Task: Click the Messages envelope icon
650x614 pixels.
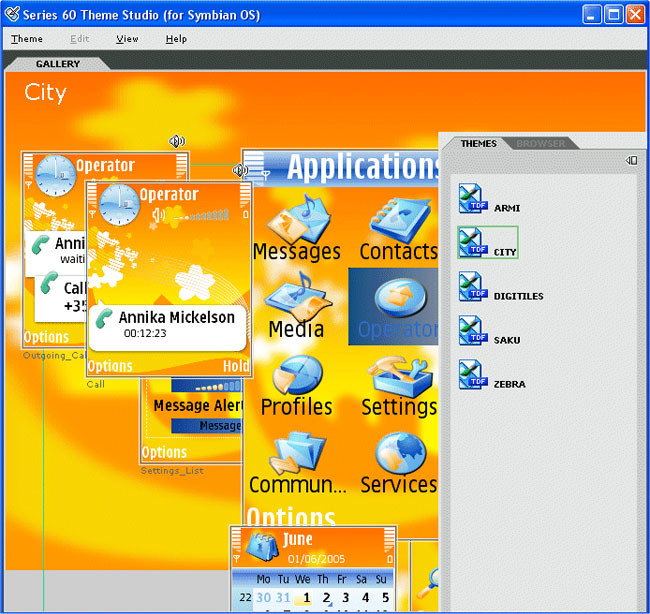Action: 298,218
